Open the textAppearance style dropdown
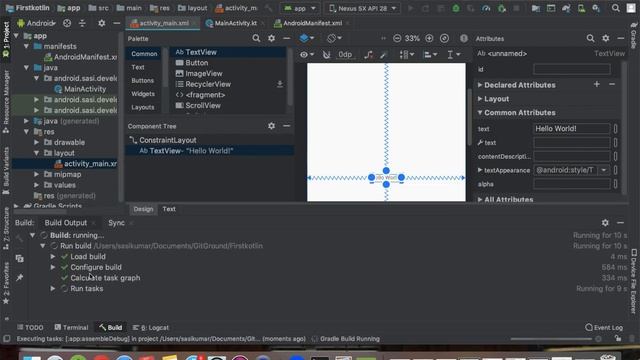Image resolution: width=640 pixels, height=360 pixels. pos(604,170)
